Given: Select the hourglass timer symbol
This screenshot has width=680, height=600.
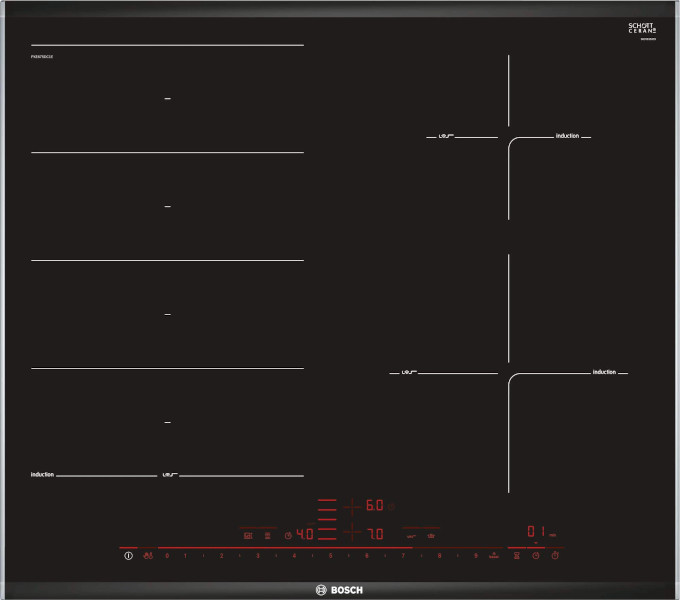Looking at the screenshot, I should coord(517,556).
